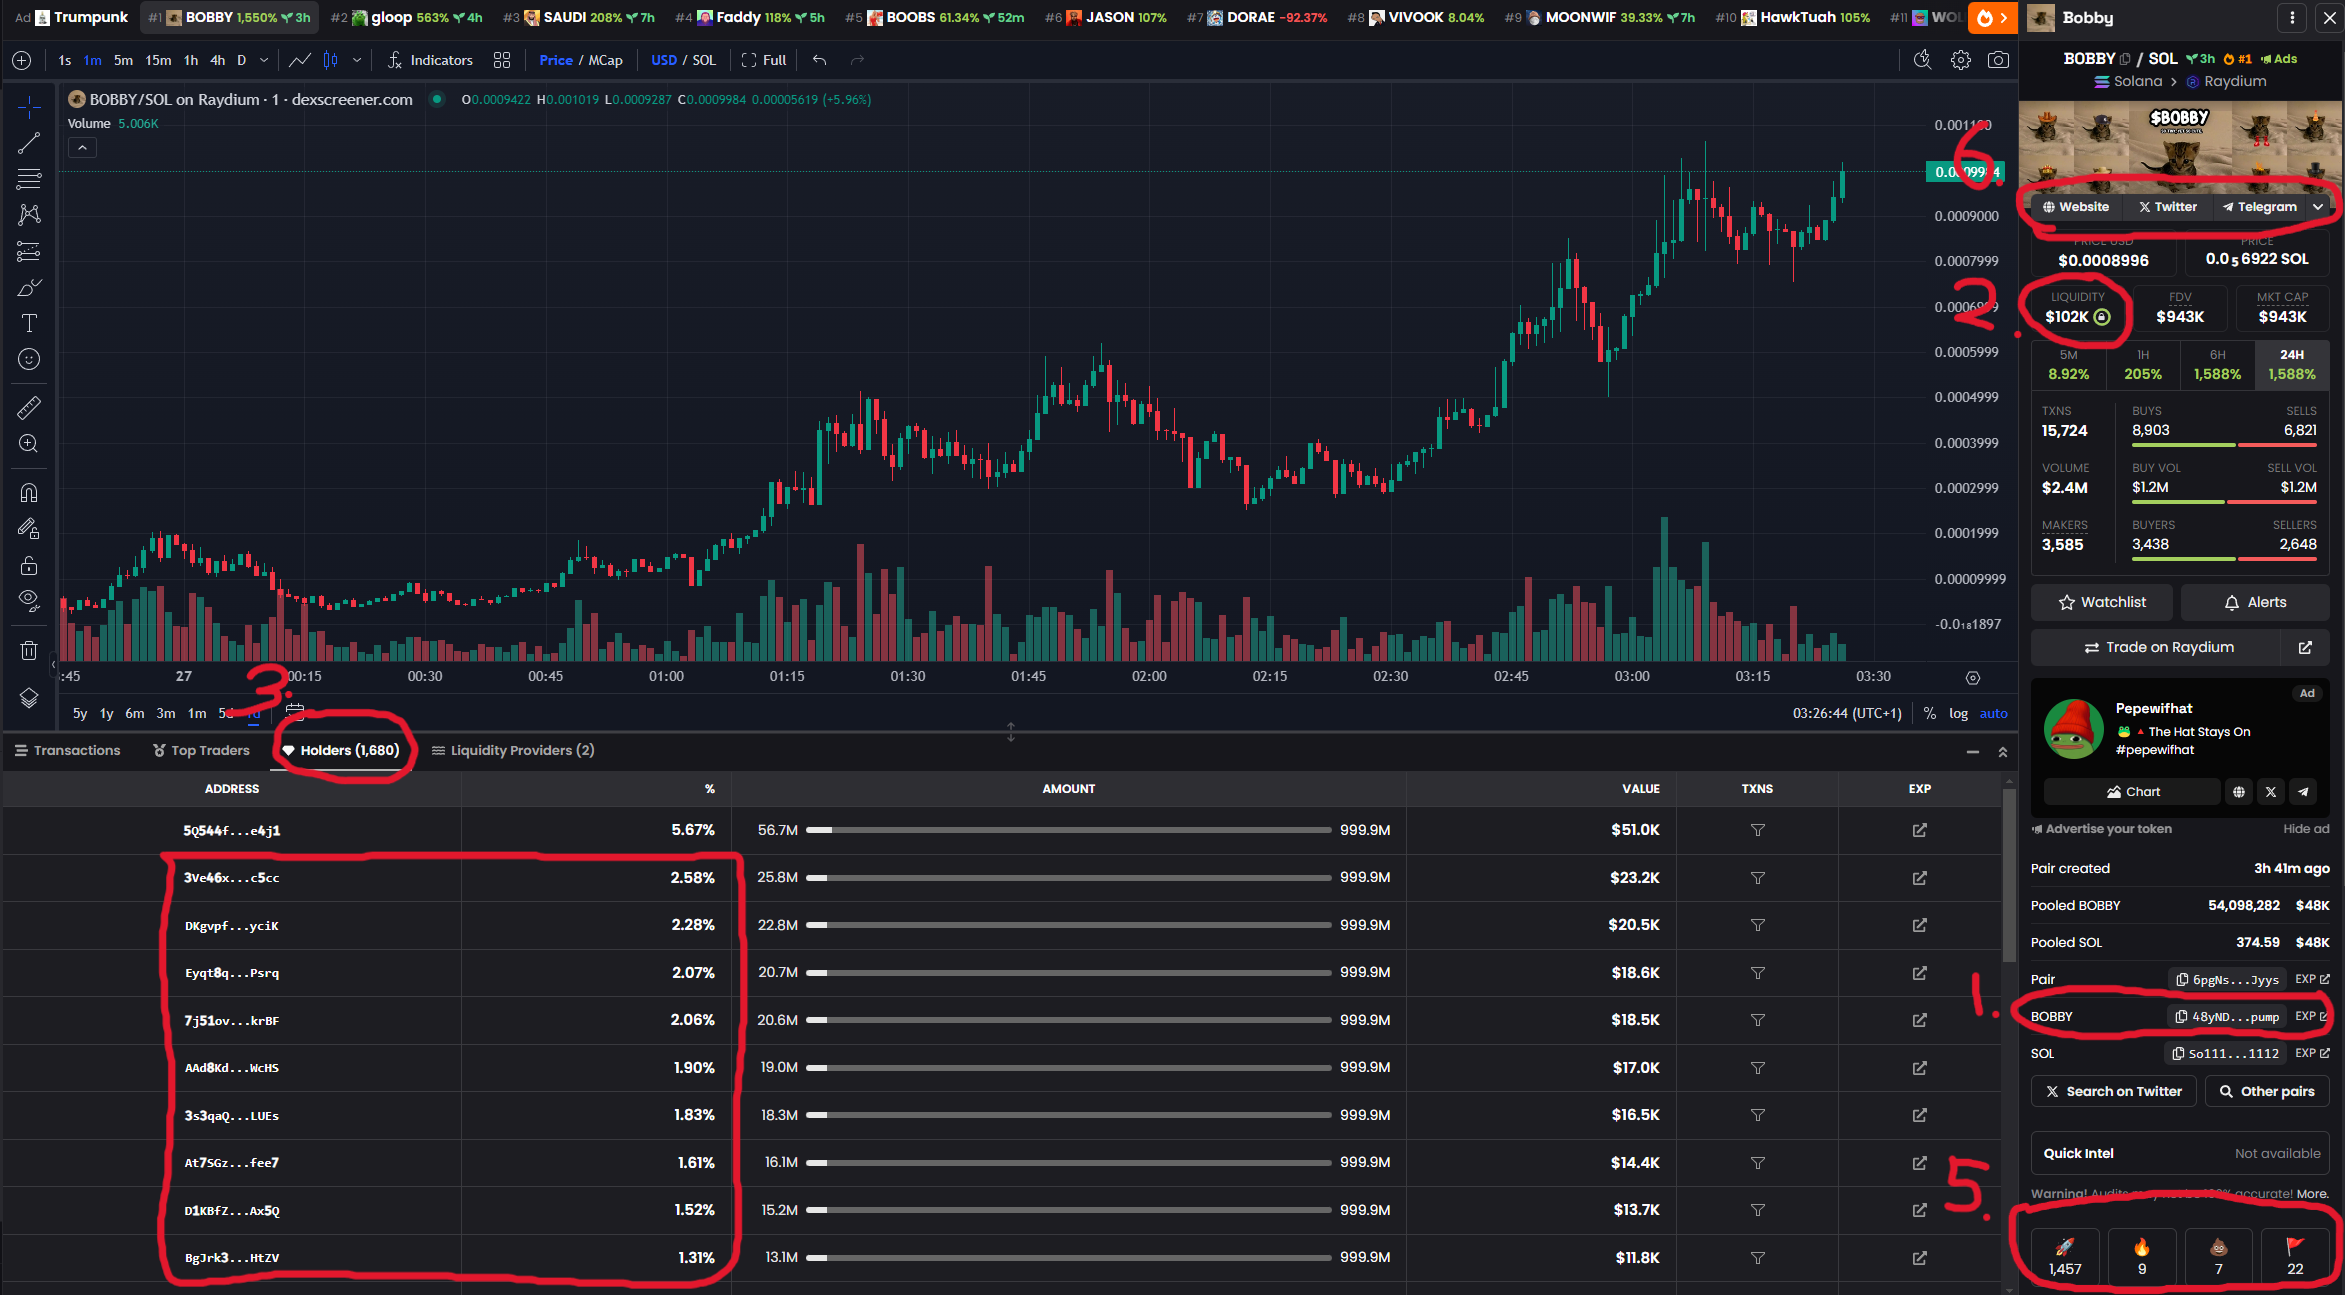Open the Liquidity Providers (2) tab
This screenshot has height=1295, width=2345.
pos(513,750)
